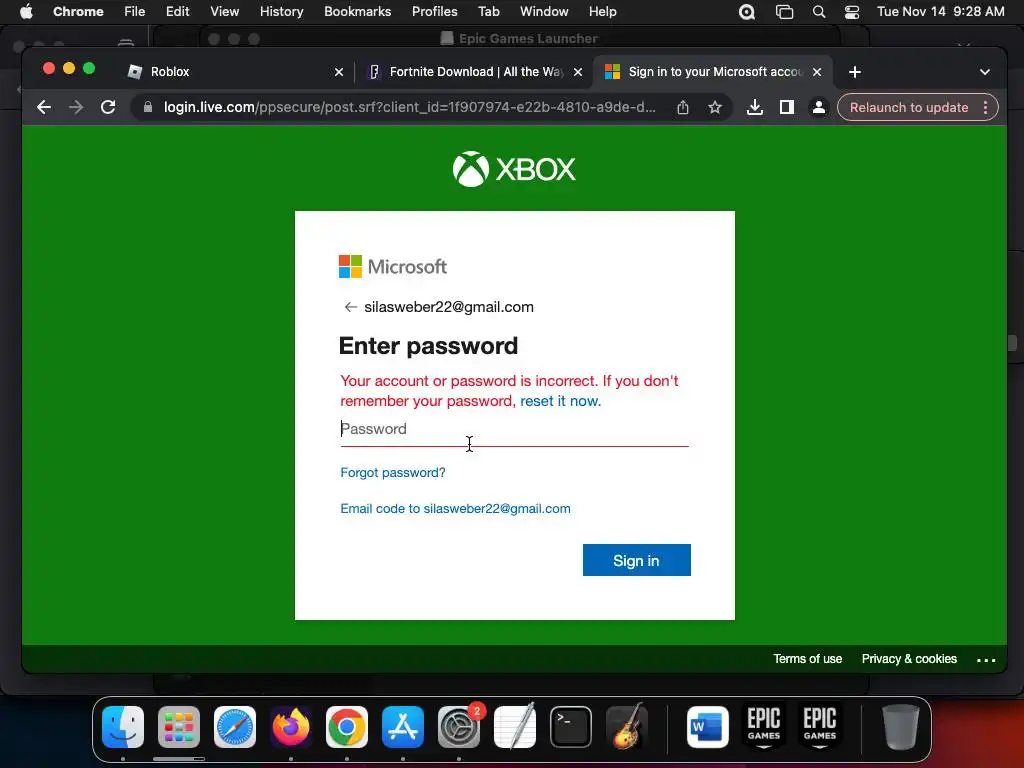1024x768 pixels.
Task: Click the lock icon in address bar
Action: 148,107
